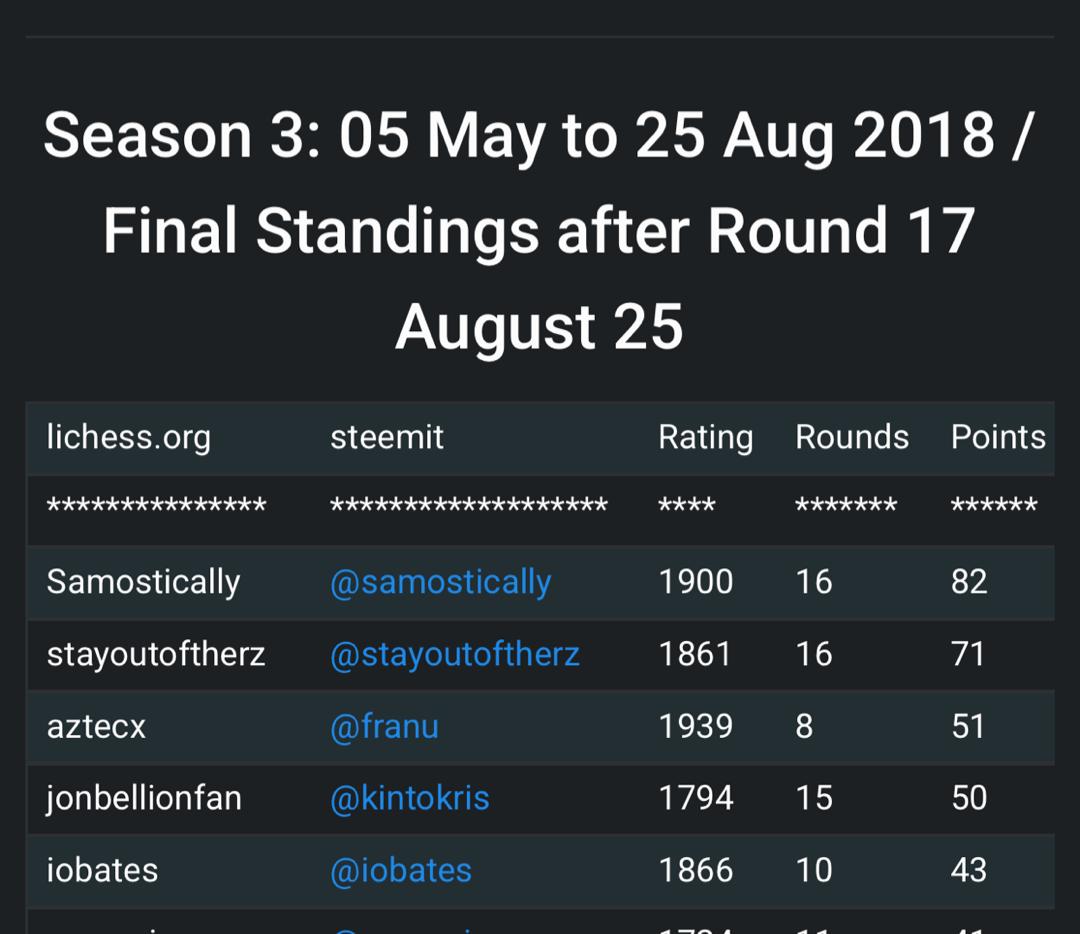Select the lichess.org column header

129,438
